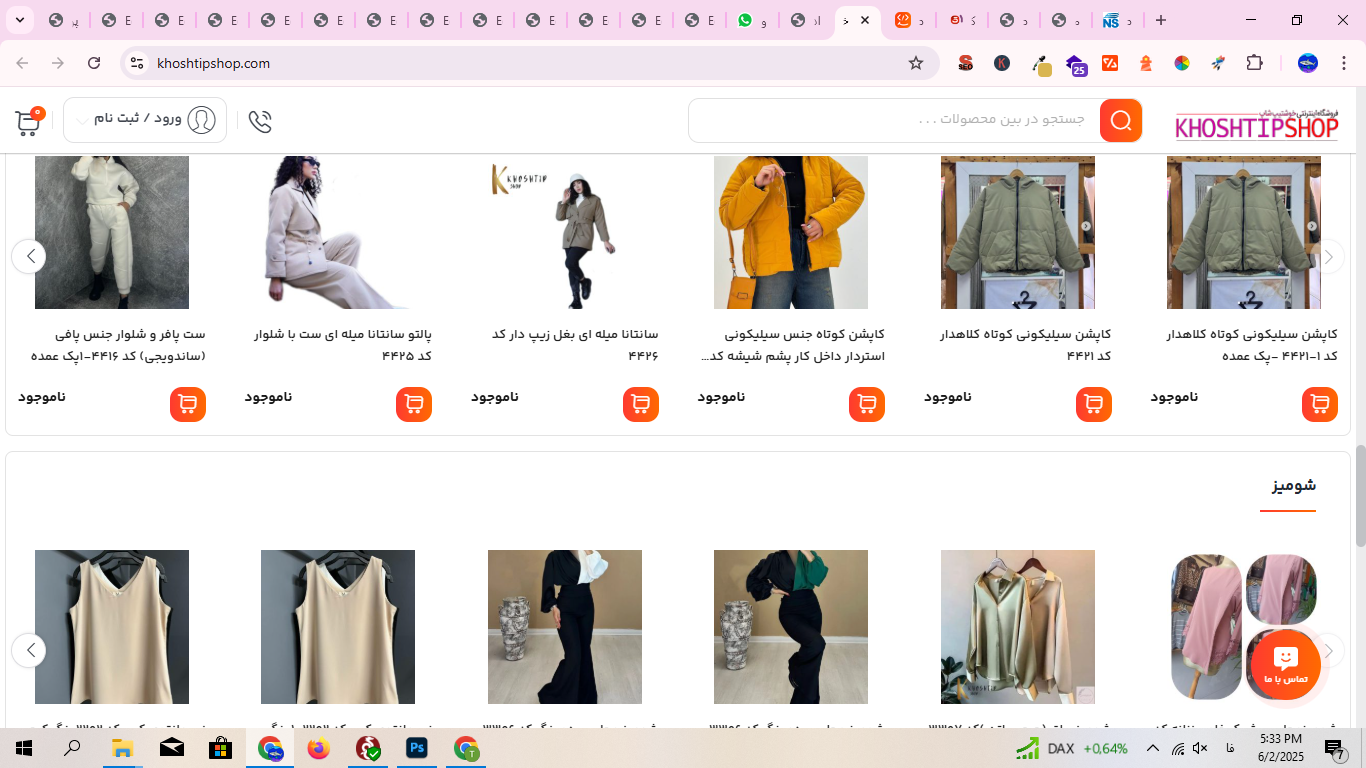This screenshot has height=768, width=1366.
Task: Slide شومیز carousel with left arrow
Action: pos(29,651)
